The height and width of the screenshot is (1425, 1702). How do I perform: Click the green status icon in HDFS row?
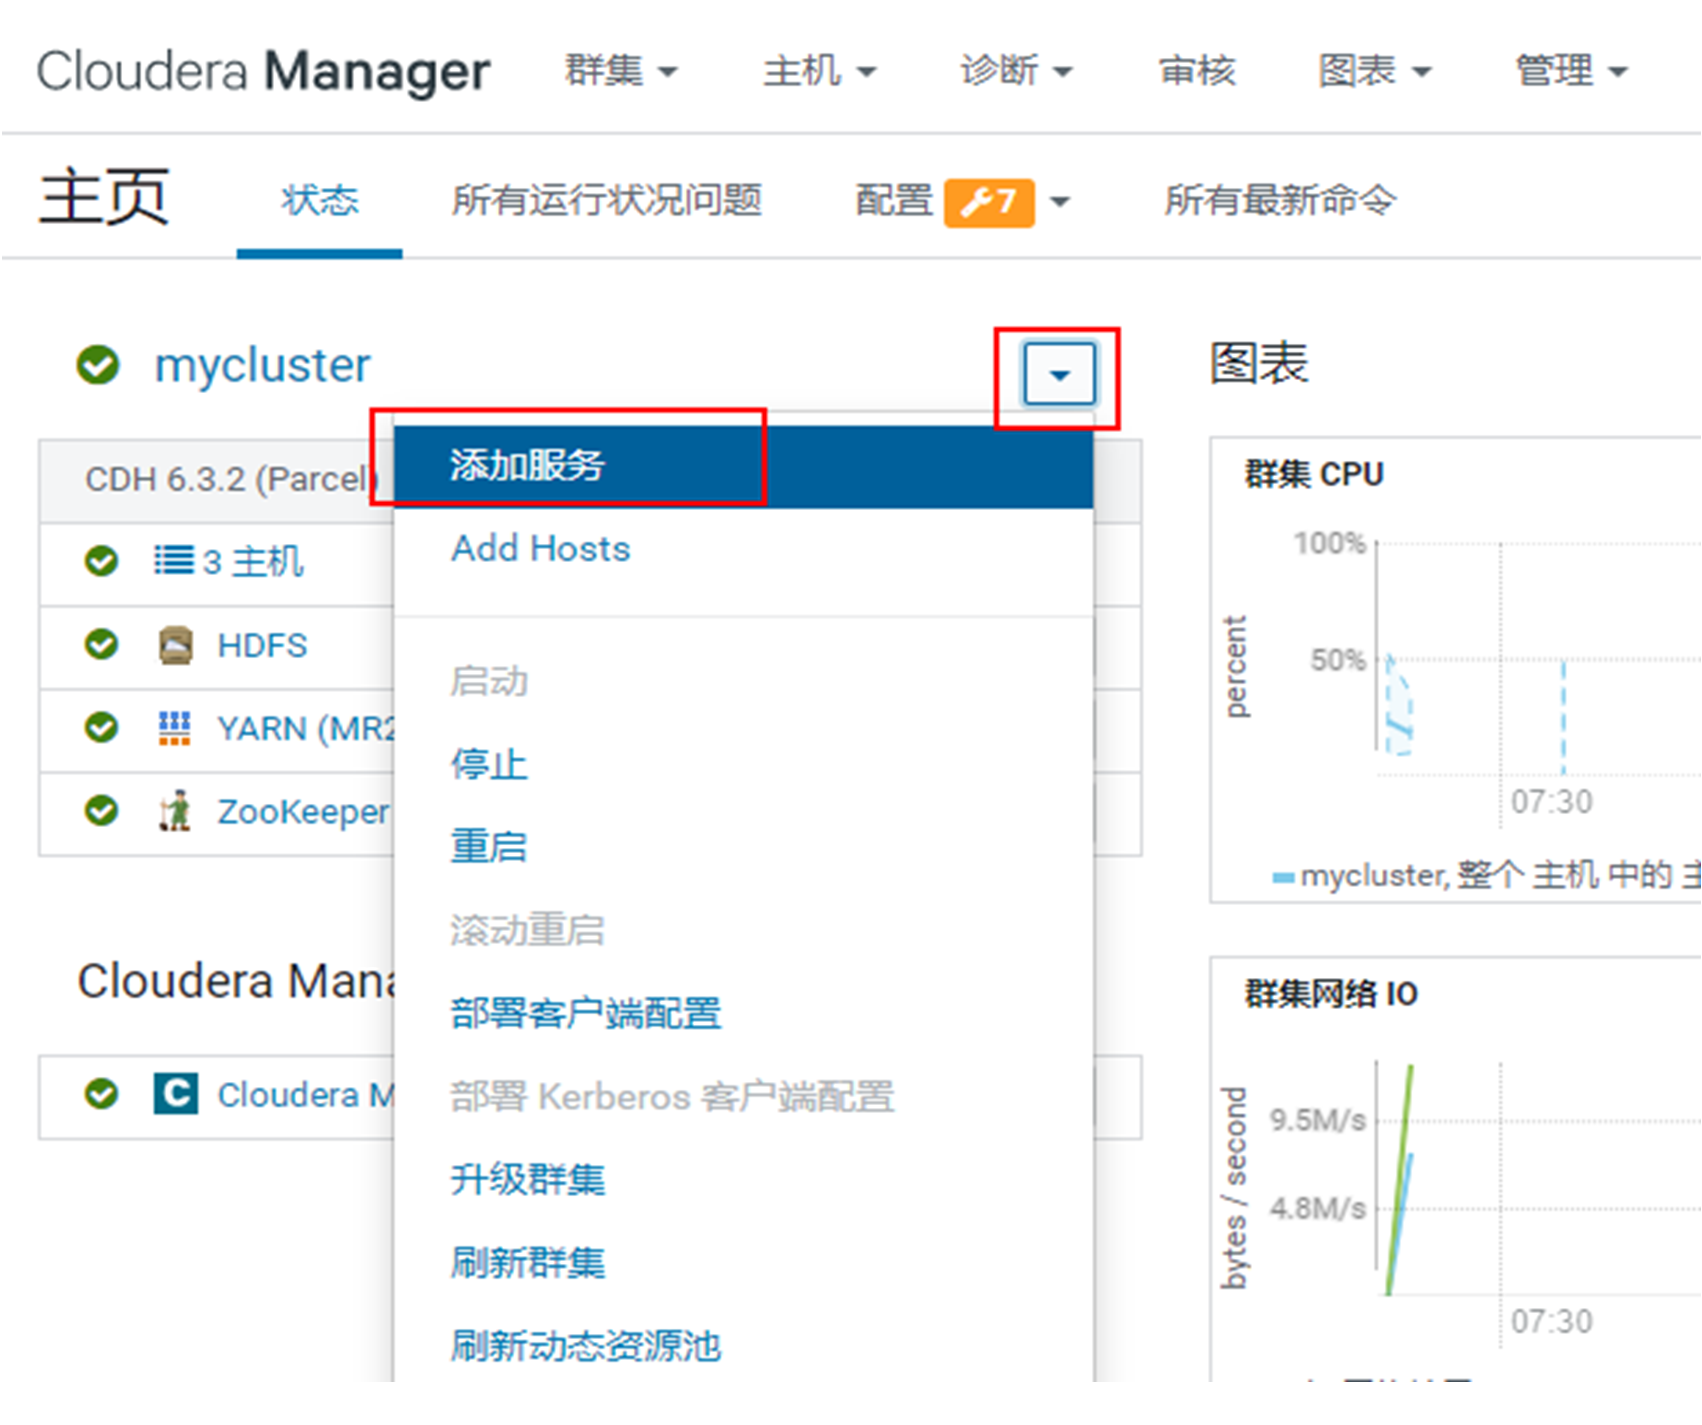pyautogui.click(x=101, y=644)
